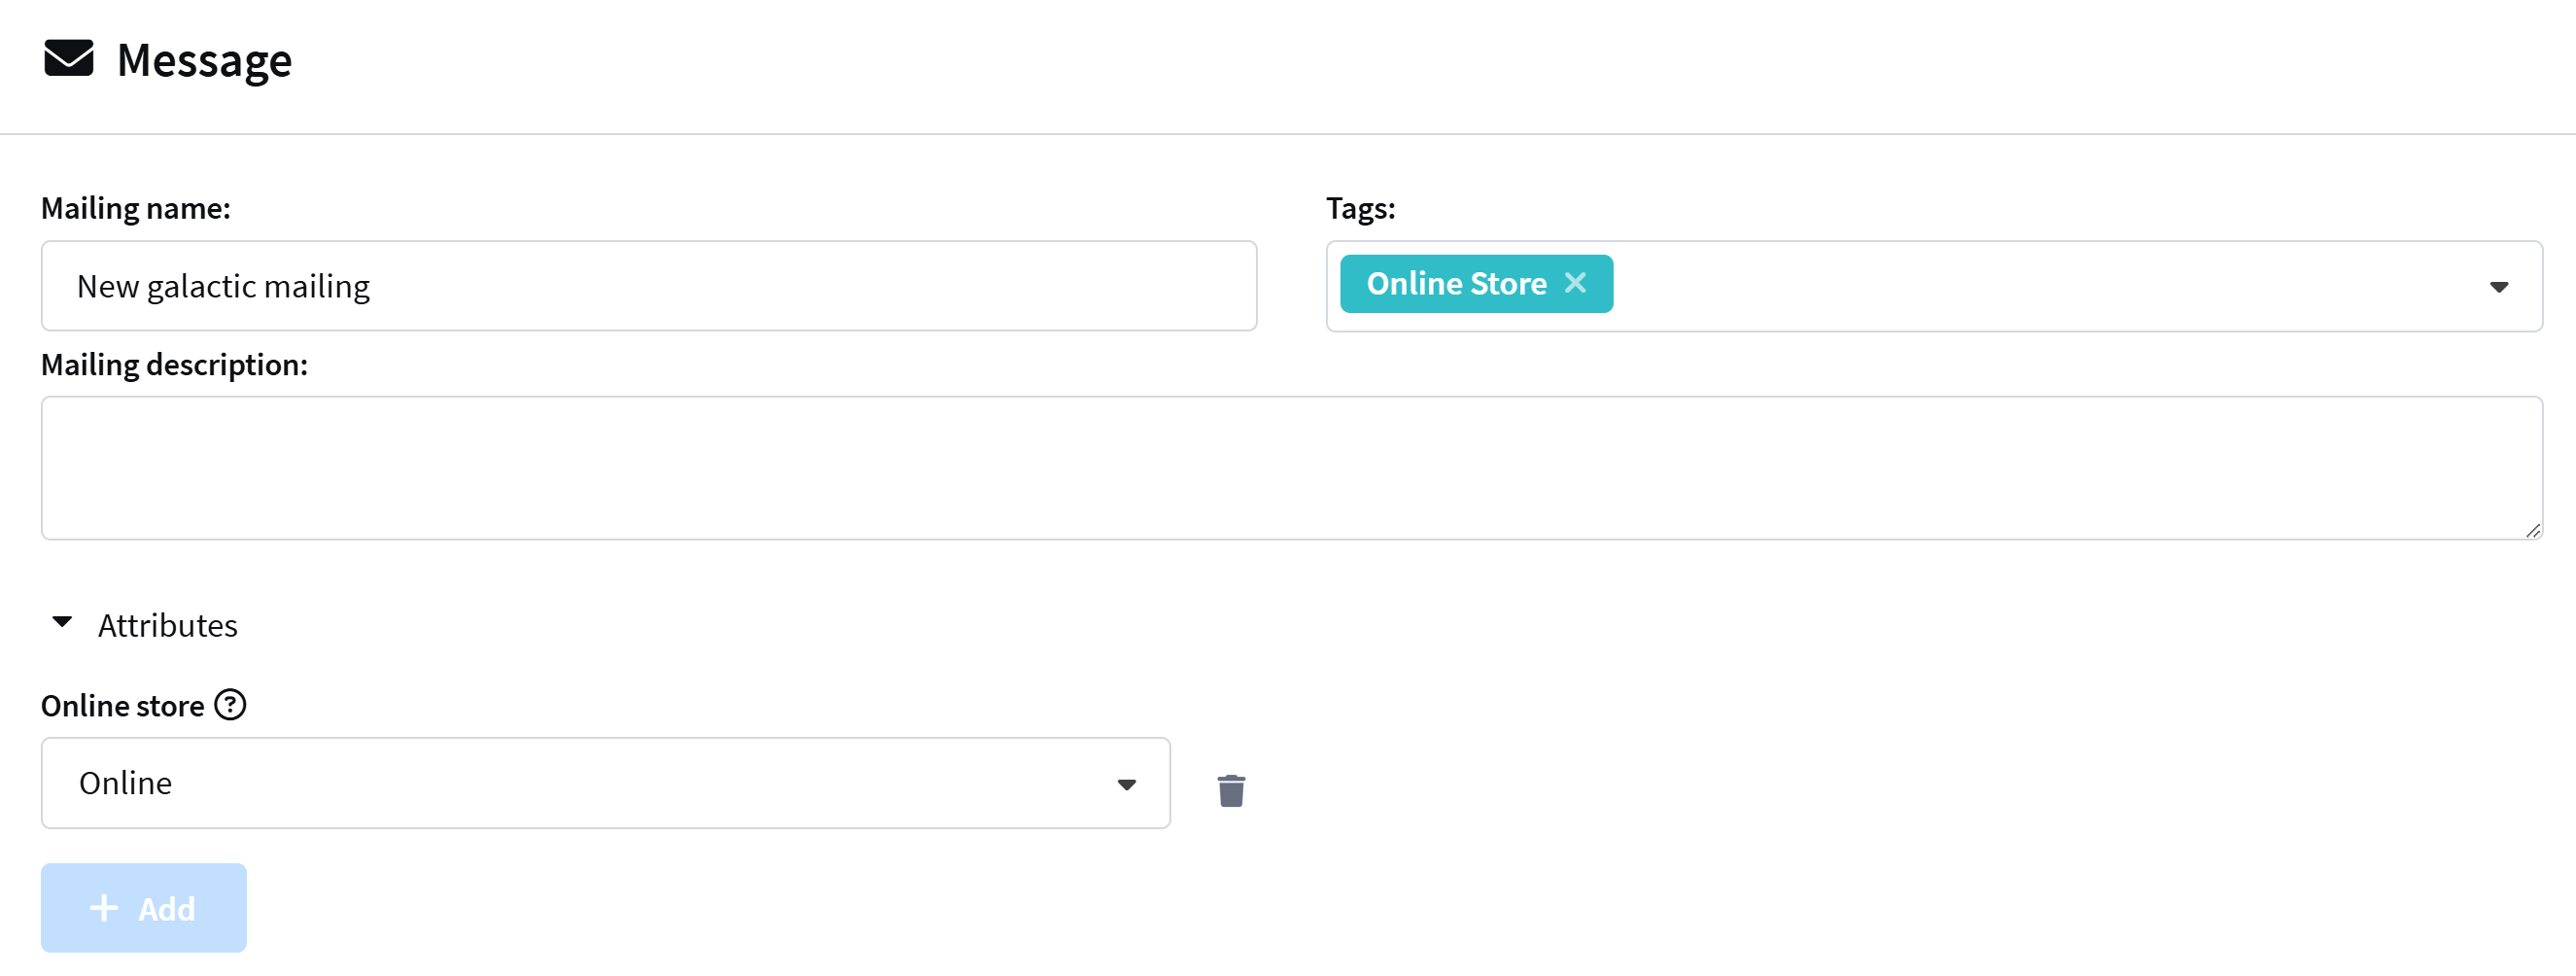
Task: Click the Mailing name label
Action: [x=135, y=208]
